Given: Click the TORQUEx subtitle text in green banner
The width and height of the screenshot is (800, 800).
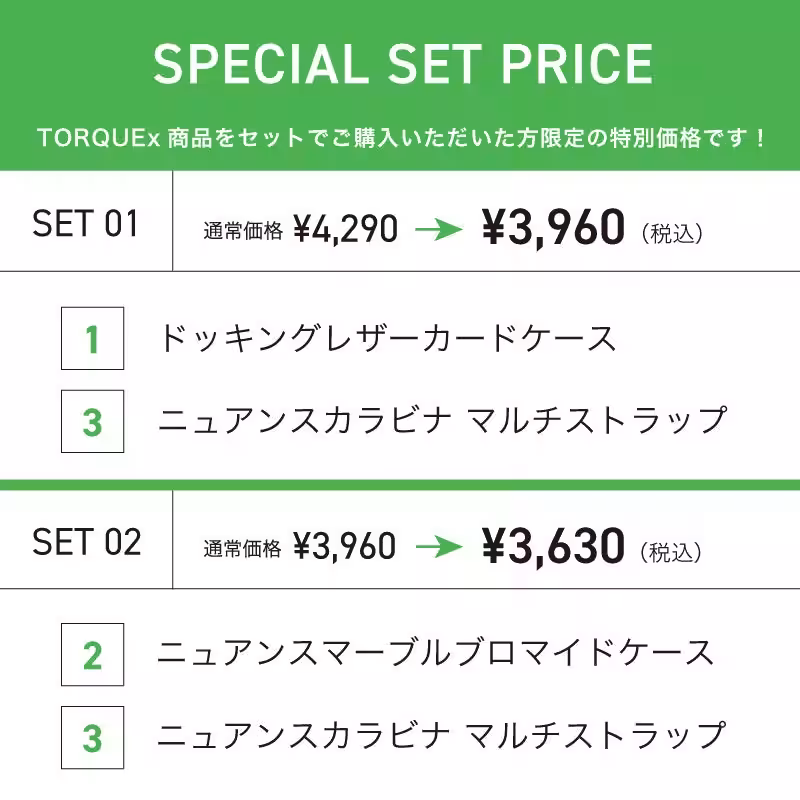Looking at the screenshot, I should (400, 137).
